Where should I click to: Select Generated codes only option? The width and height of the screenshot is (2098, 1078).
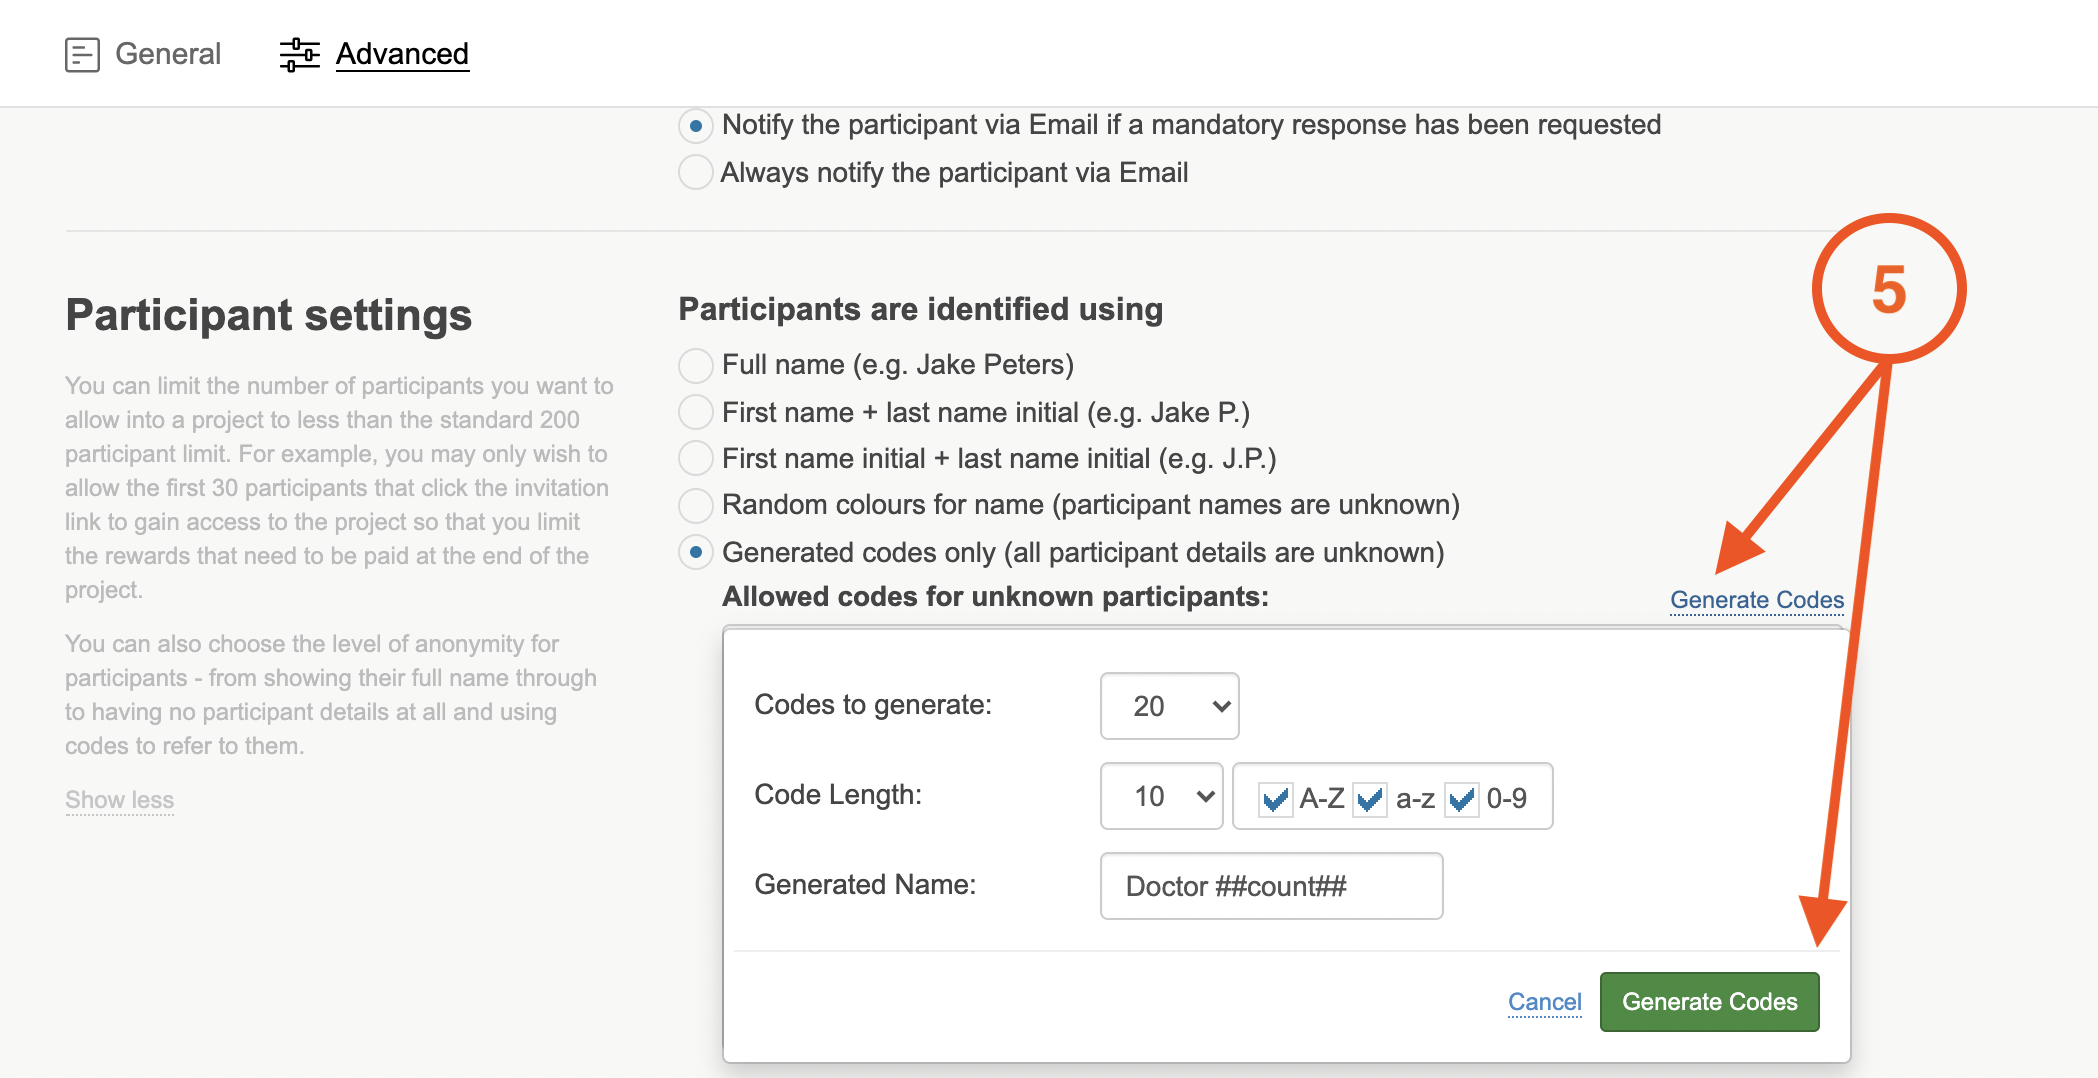coord(696,553)
